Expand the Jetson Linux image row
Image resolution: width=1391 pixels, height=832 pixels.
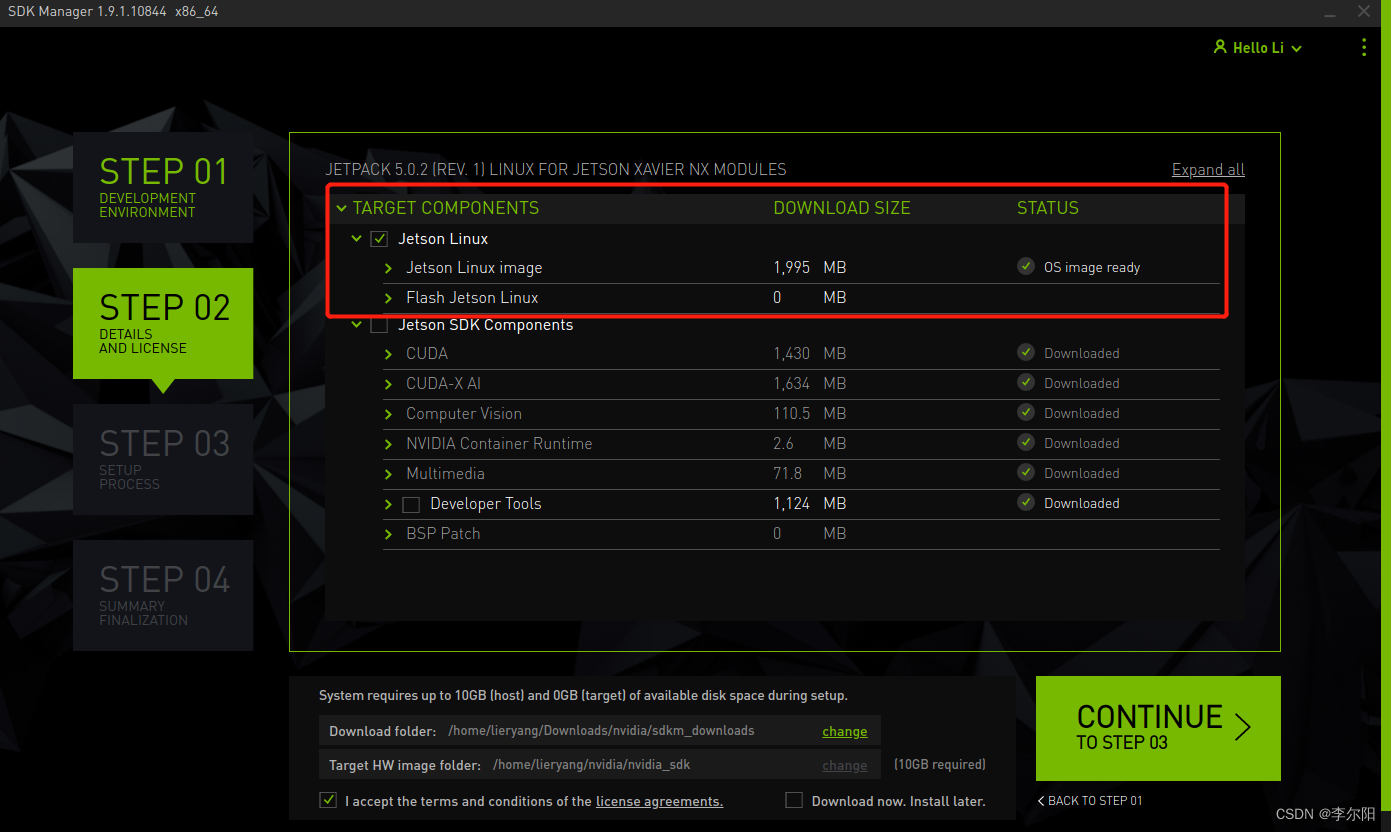pos(388,268)
